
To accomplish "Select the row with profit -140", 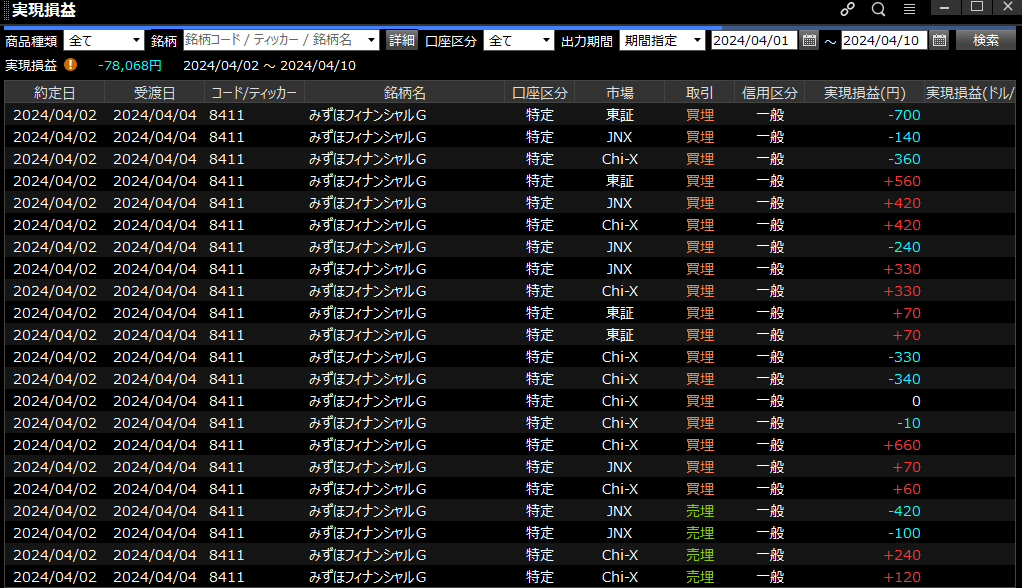I will pos(510,137).
